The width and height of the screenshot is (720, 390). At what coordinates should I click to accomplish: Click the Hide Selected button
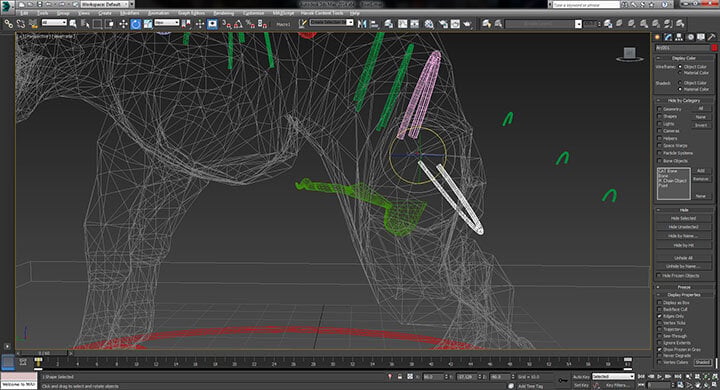click(x=683, y=219)
